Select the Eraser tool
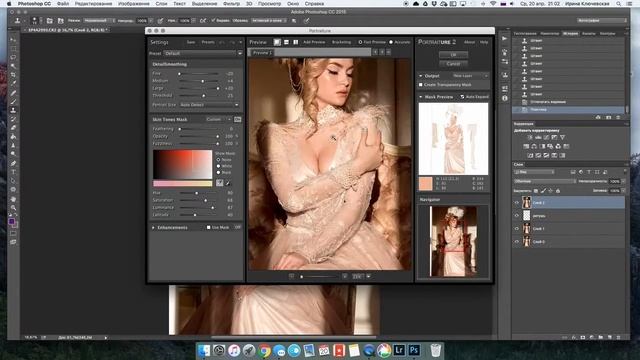Image resolution: width=640 pixels, height=360 pixels. click(x=13, y=127)
